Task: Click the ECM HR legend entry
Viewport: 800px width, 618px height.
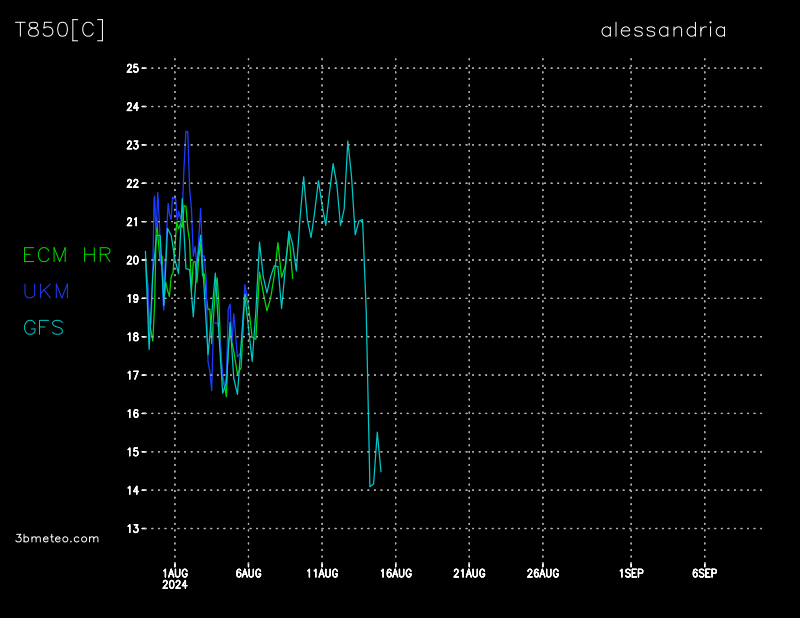Action: 67,256
